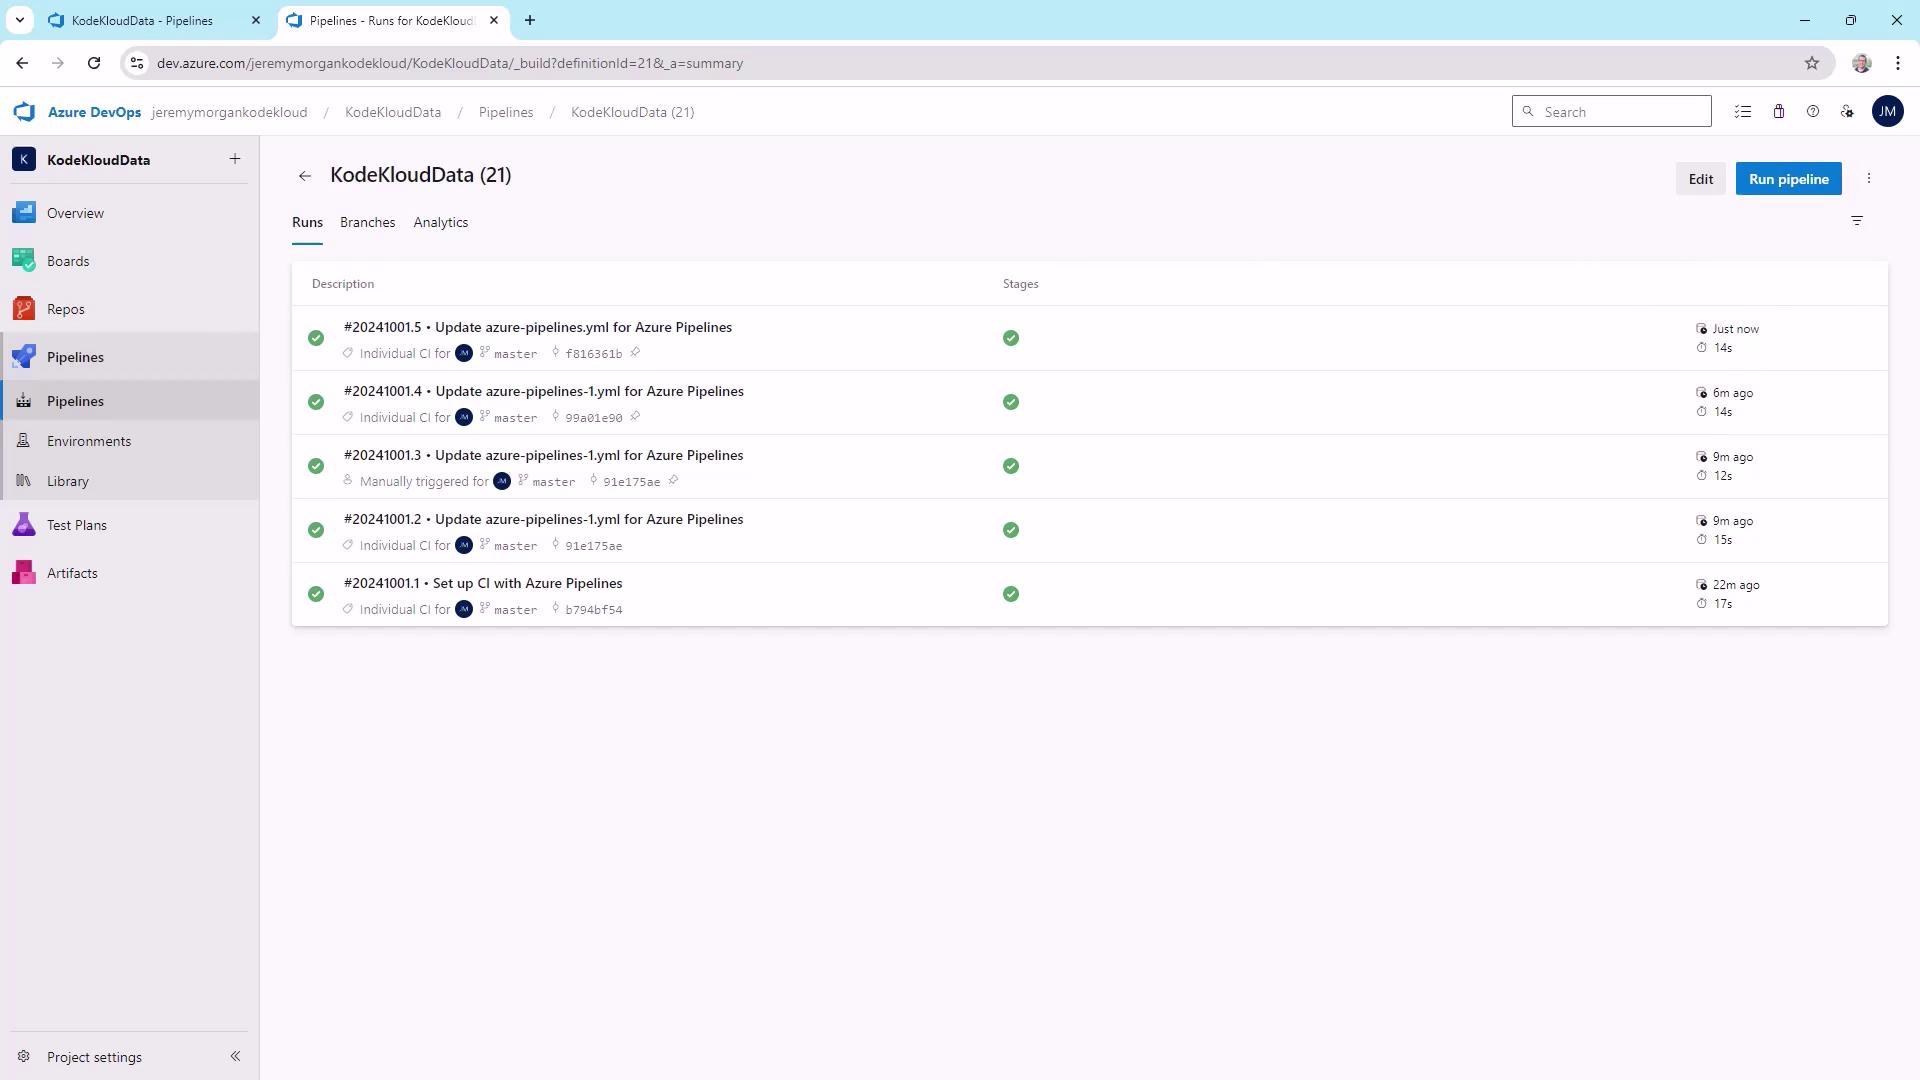The image size is (1920, 1080).
Task: Open work items list icon in header
Action: pyautogui.click(x=1743, y=112)
